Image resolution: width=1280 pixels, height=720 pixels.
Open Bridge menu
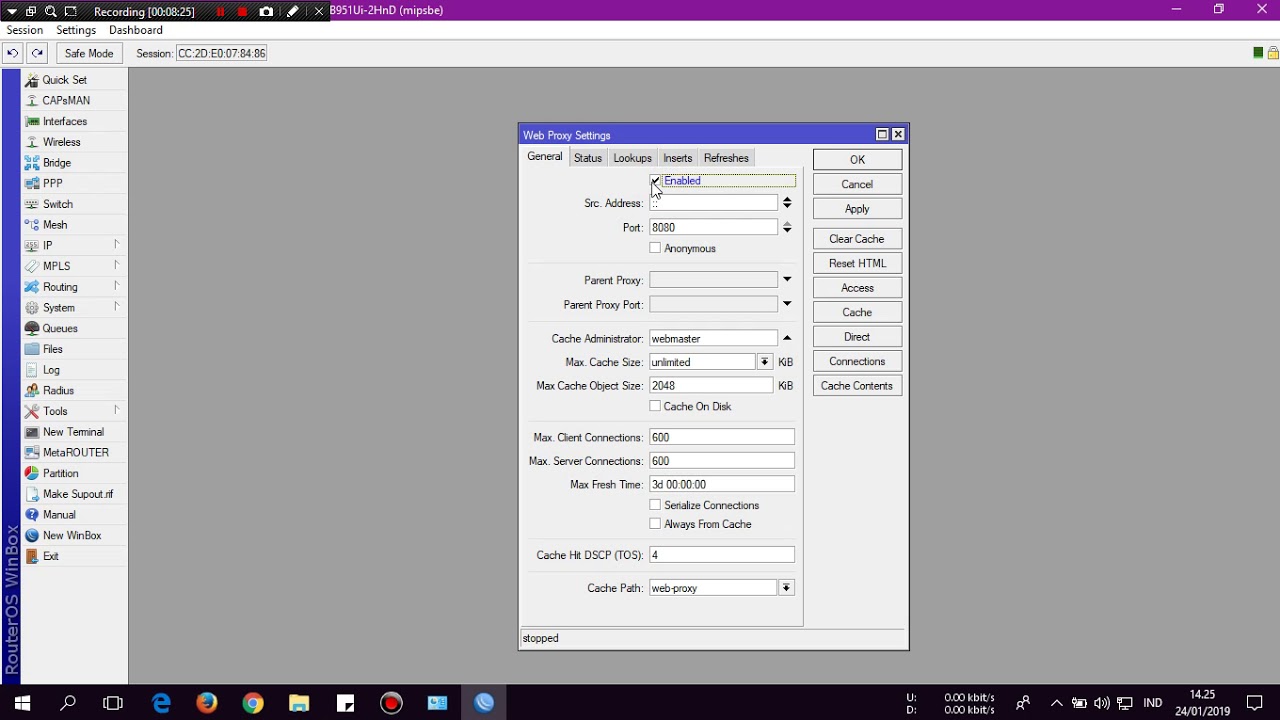[57, 163]
